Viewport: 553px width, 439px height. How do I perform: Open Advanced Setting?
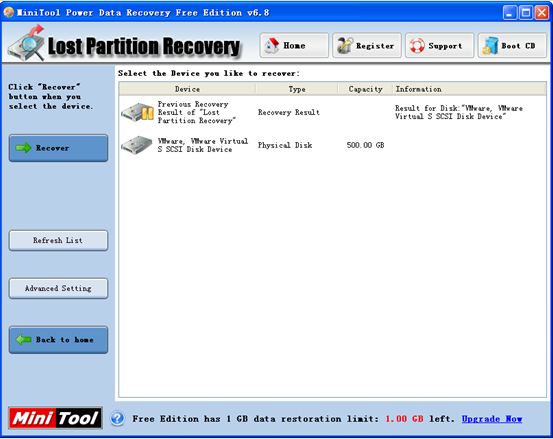(x=58, y=288)
